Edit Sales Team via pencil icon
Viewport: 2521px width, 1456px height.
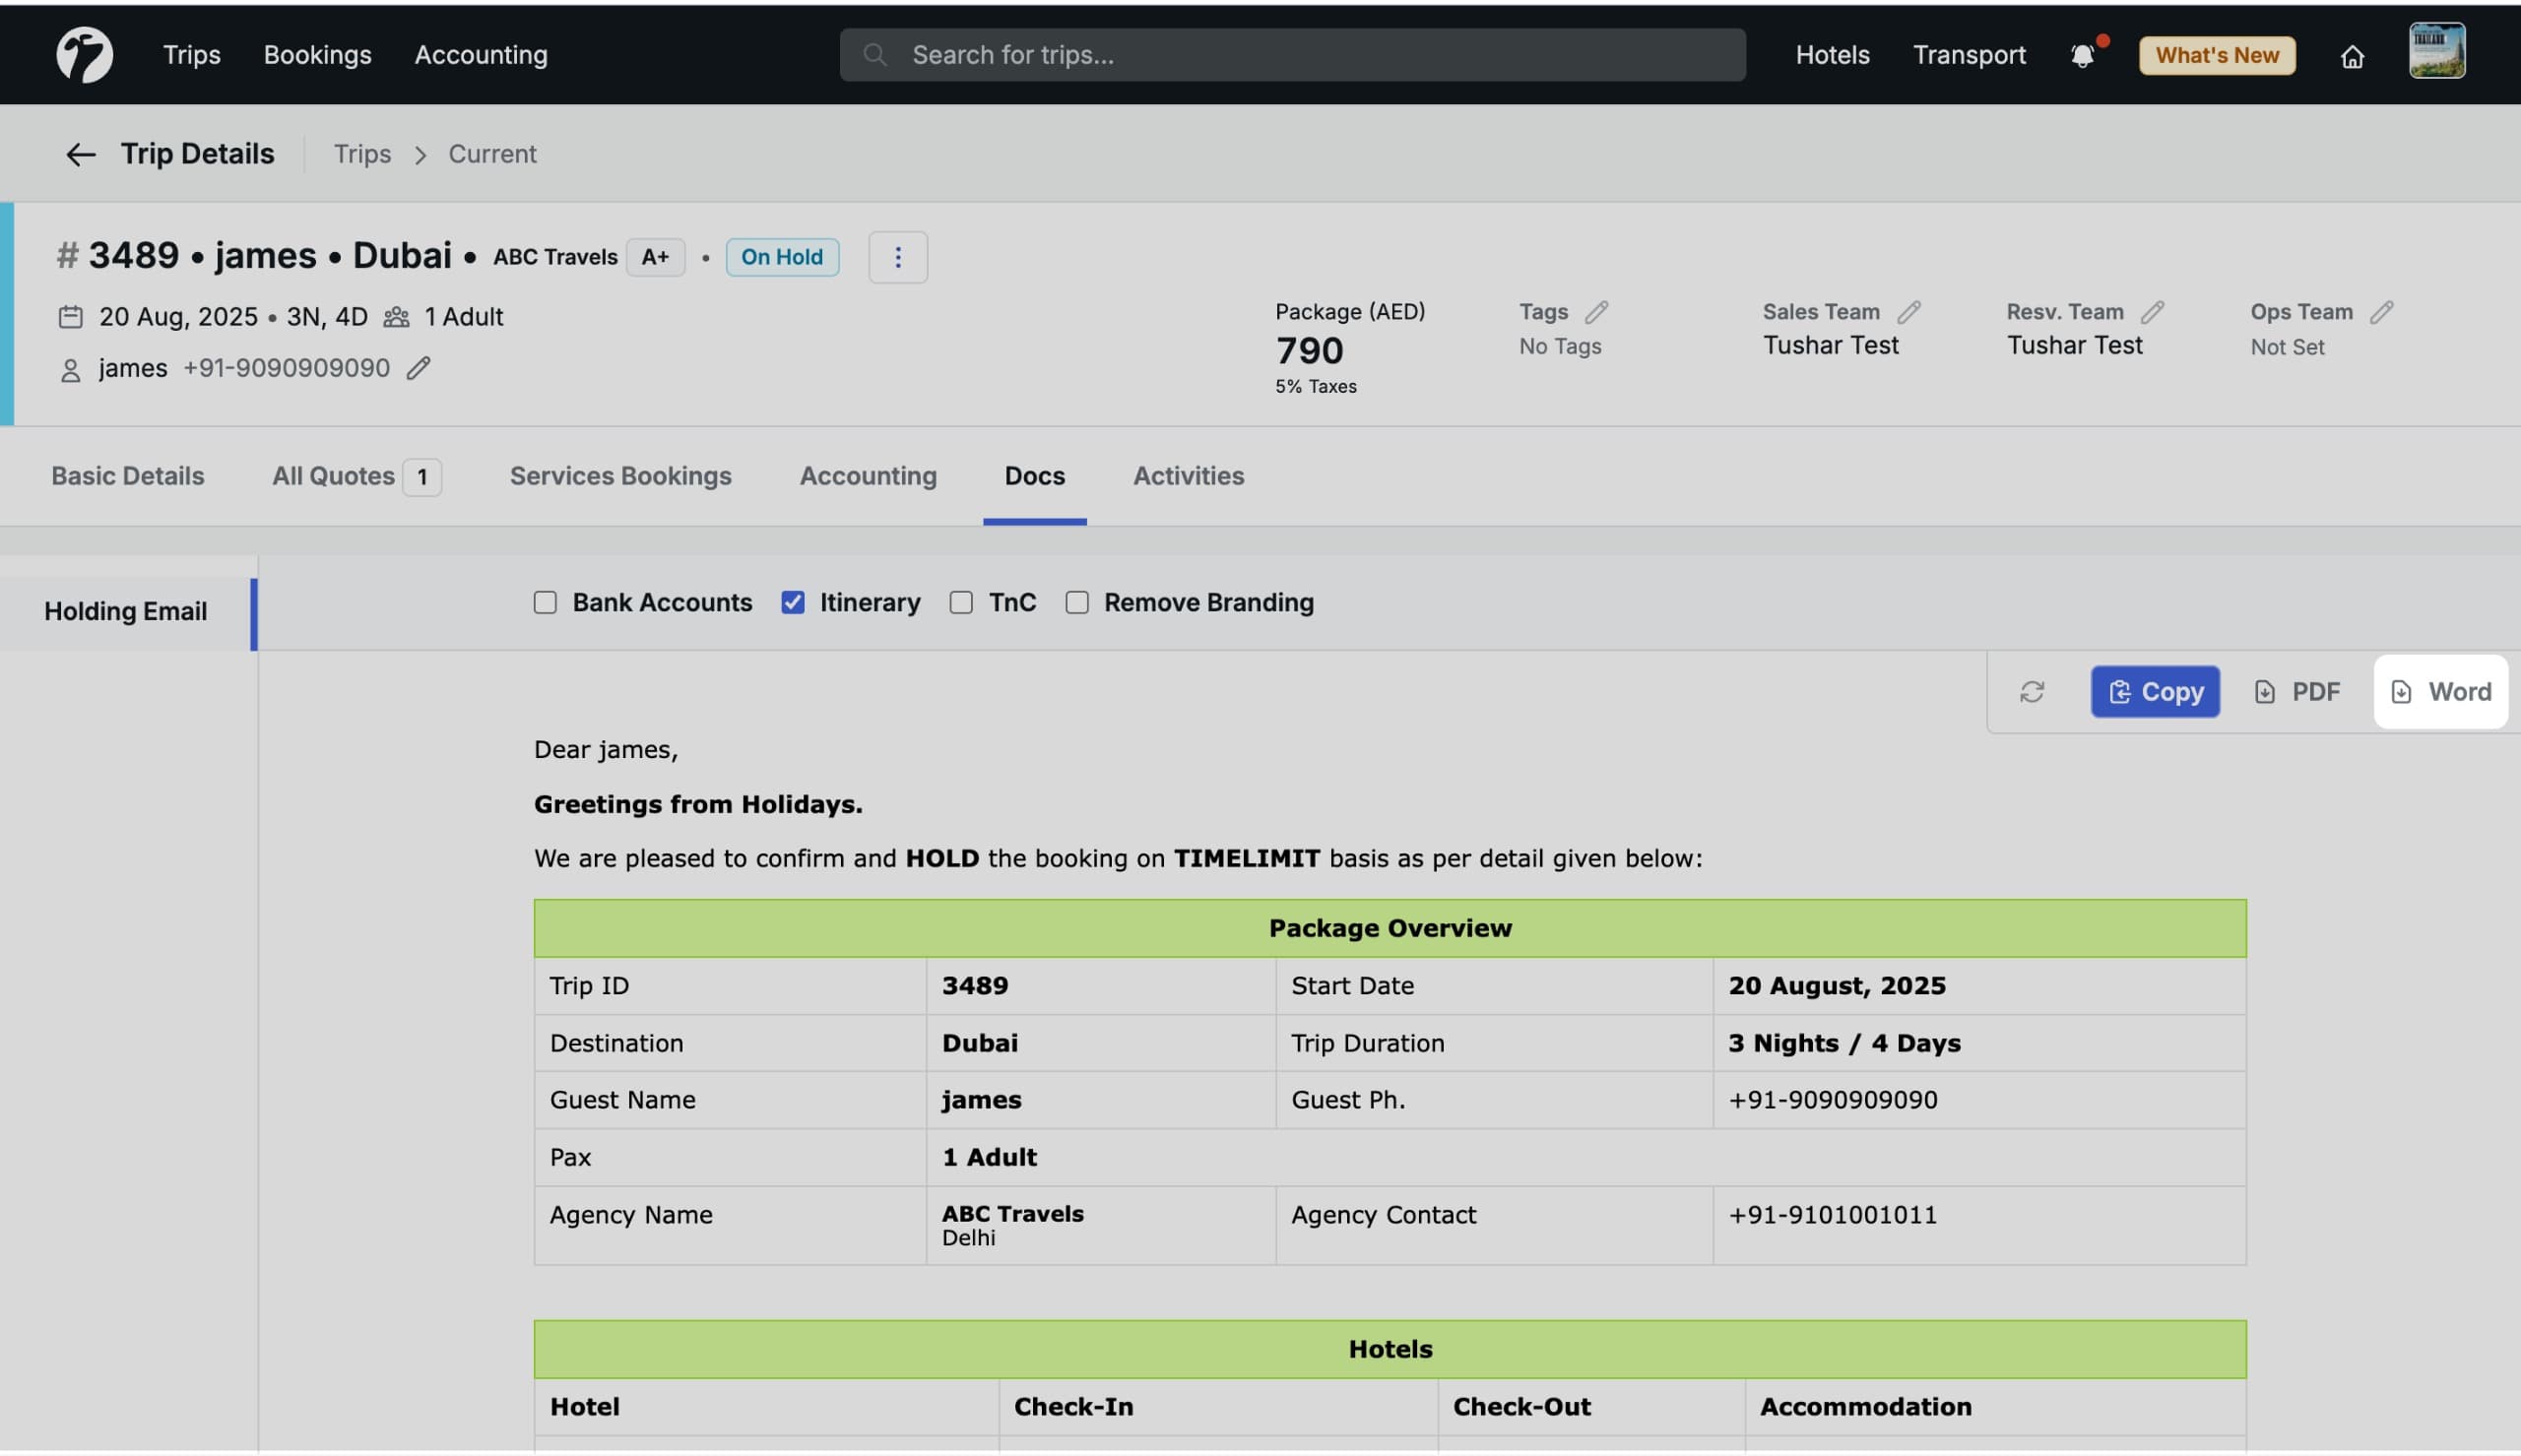[x=1908, y=312]
